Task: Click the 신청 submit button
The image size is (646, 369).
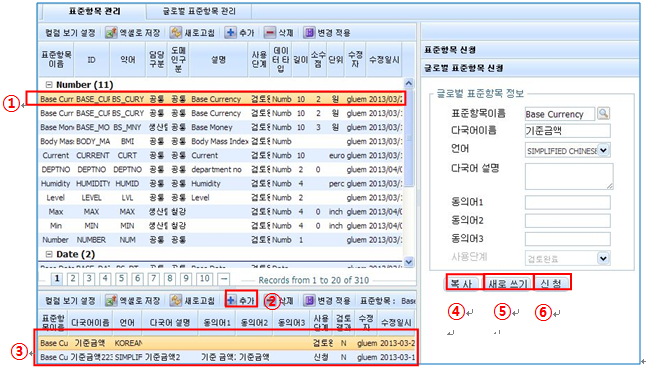Action: (x=552, y=283)
